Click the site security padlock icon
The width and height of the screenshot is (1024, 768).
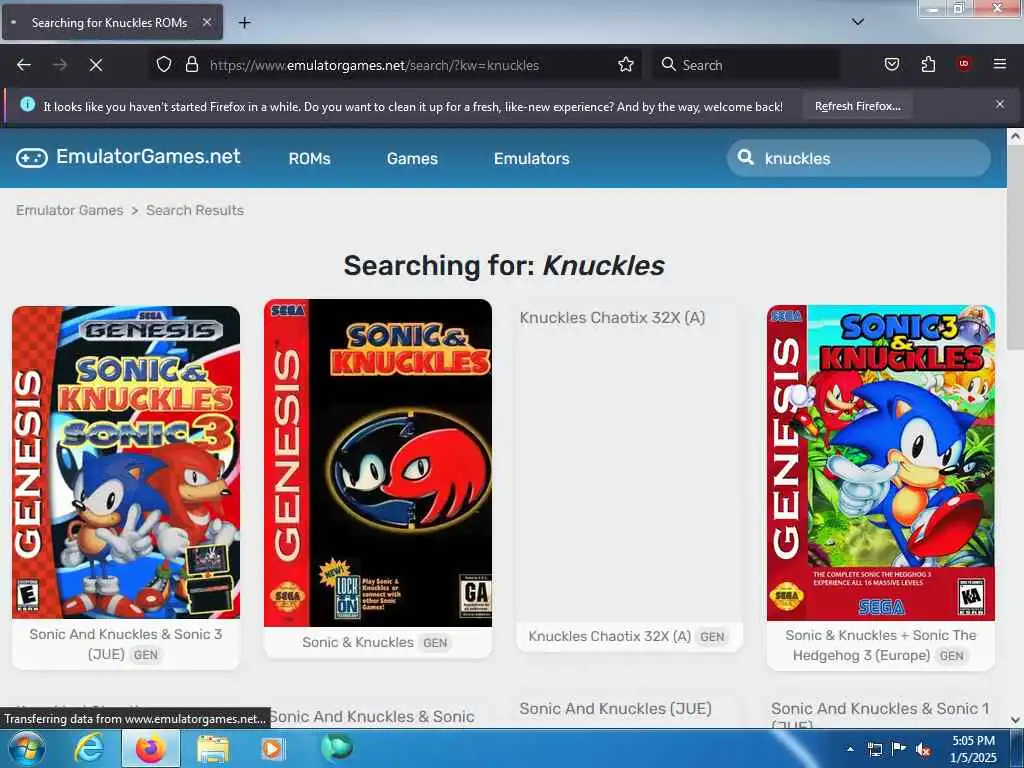pos(191,65)
